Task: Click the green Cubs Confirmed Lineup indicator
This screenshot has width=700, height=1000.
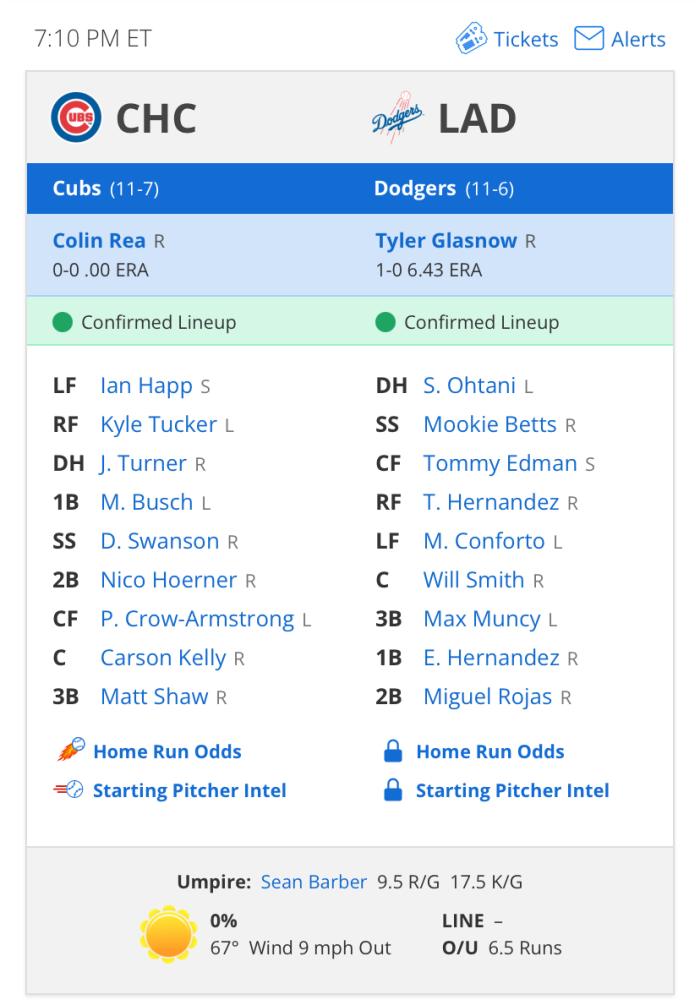Action: click(x=62, y=322)
